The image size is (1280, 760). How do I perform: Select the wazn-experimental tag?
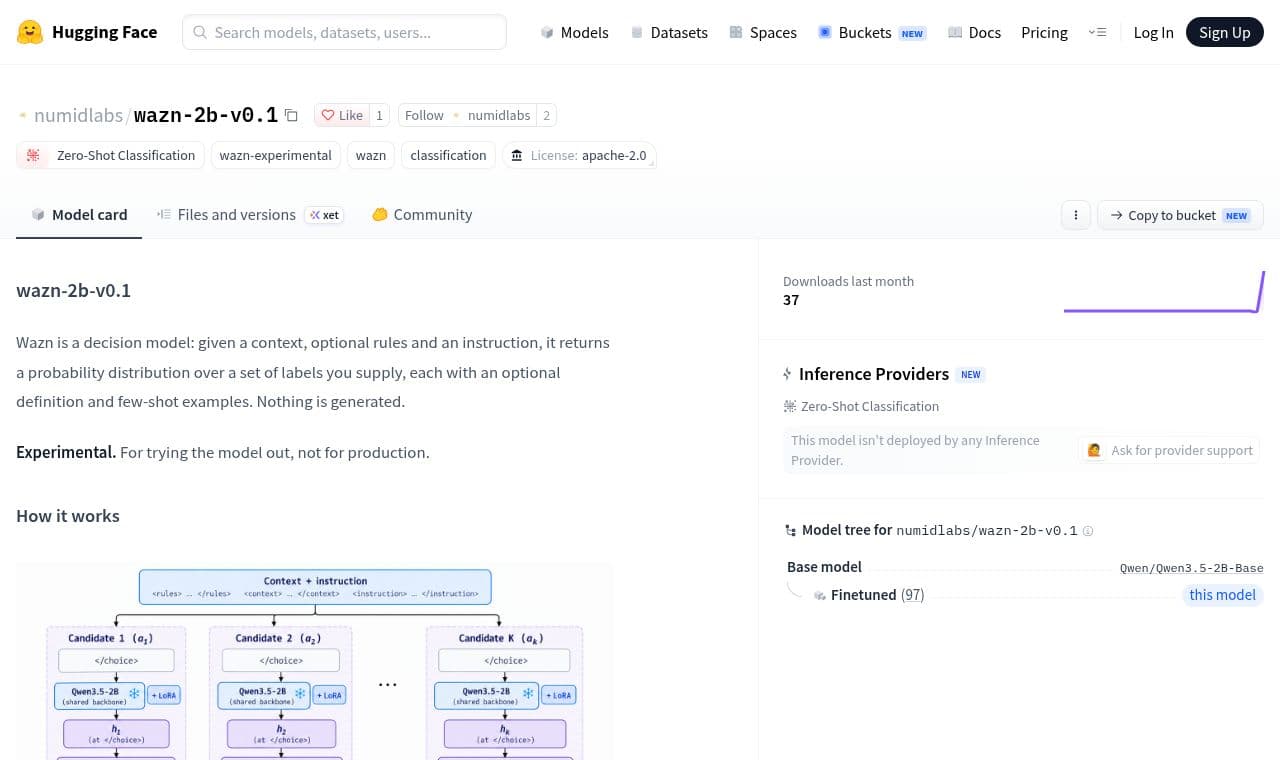coord(275,155)
